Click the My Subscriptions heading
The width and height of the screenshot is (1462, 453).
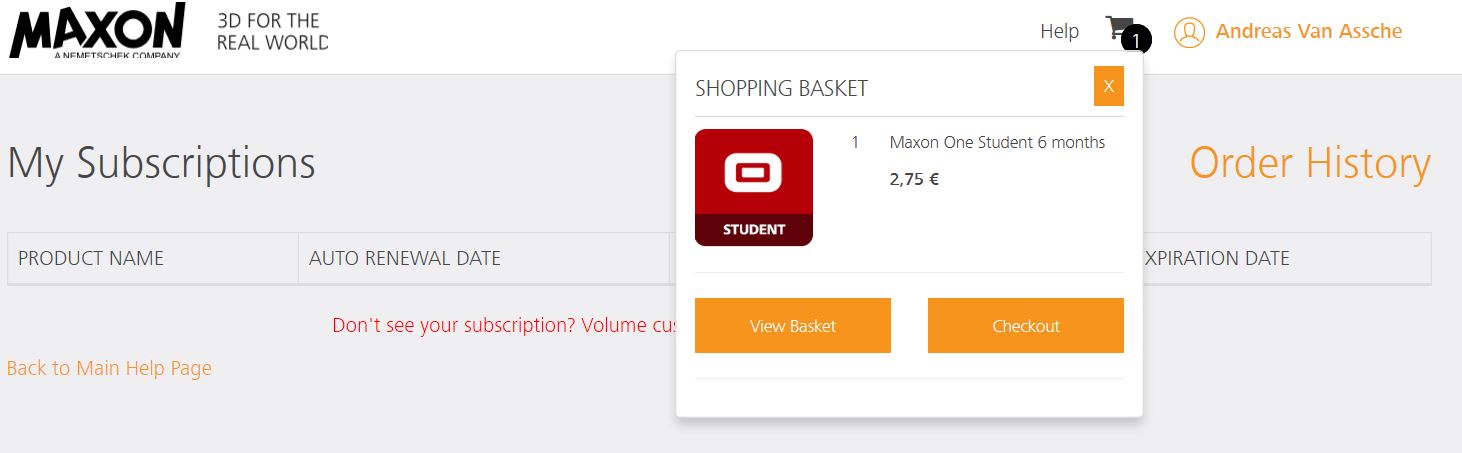coord(161,163)
